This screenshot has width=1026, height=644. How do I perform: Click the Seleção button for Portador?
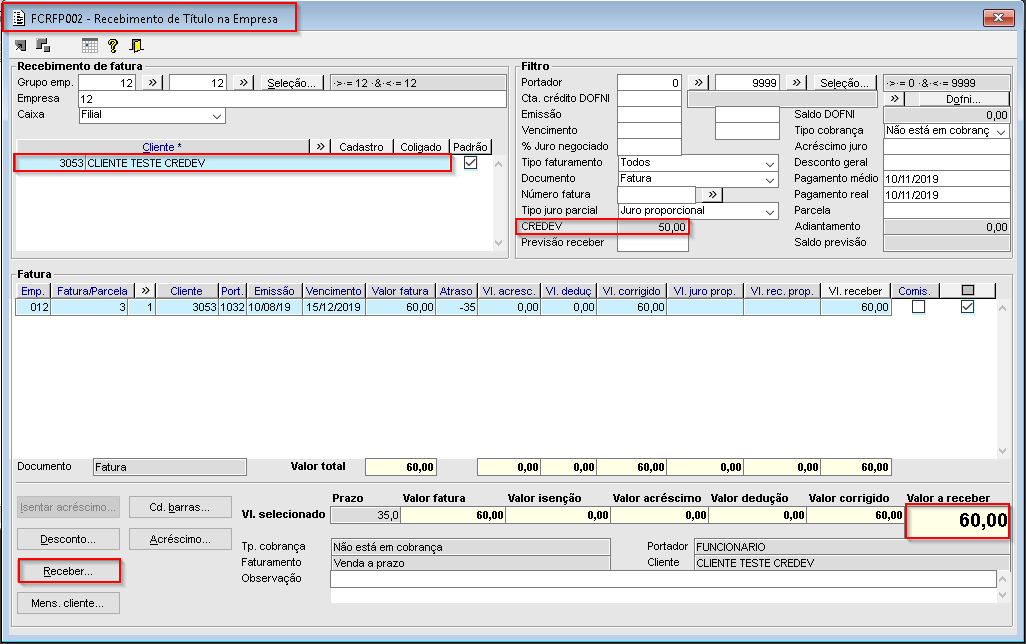click(x=844, y=82)
